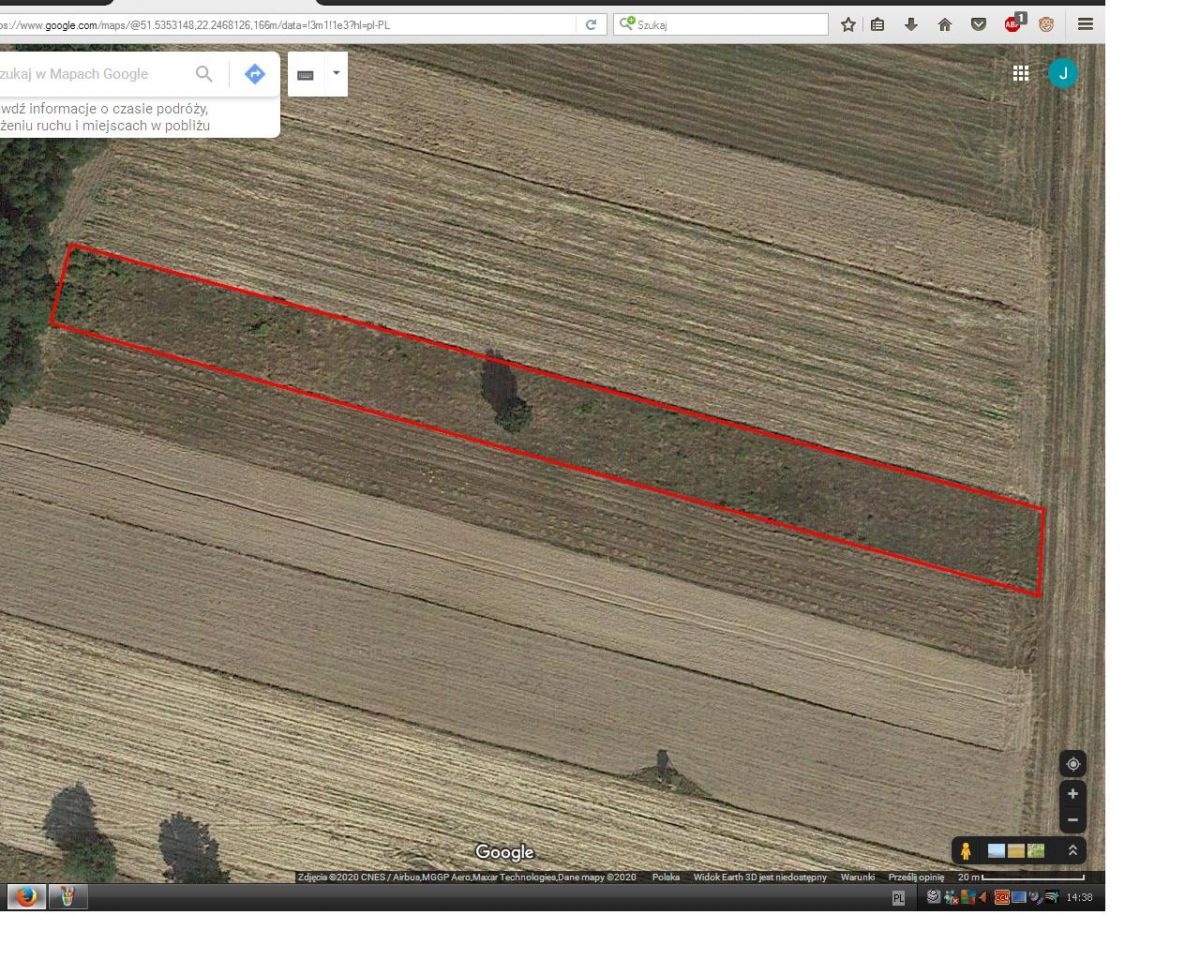Zoom out on the map
1200x960 pixels.
click(x=1073, y=820)
